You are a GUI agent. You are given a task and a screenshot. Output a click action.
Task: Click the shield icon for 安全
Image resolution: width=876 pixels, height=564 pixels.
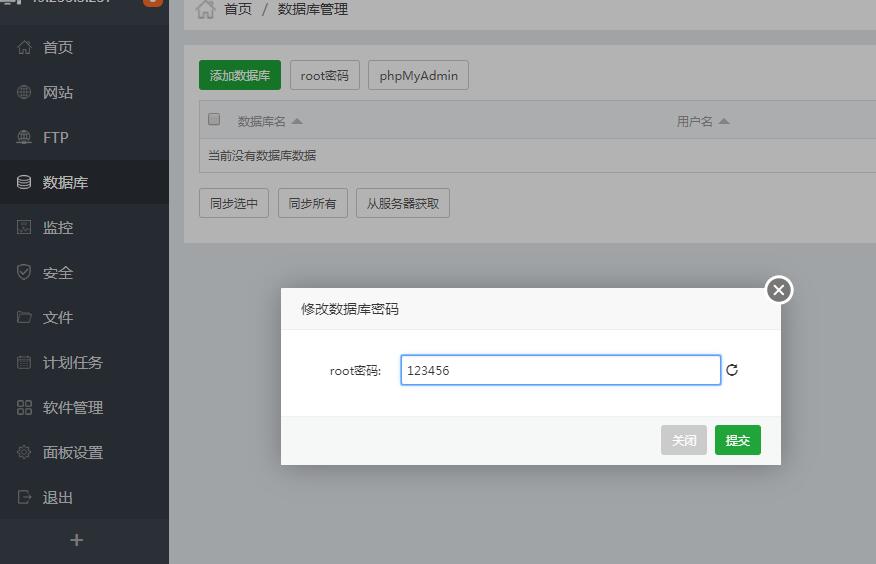point(24,272)
